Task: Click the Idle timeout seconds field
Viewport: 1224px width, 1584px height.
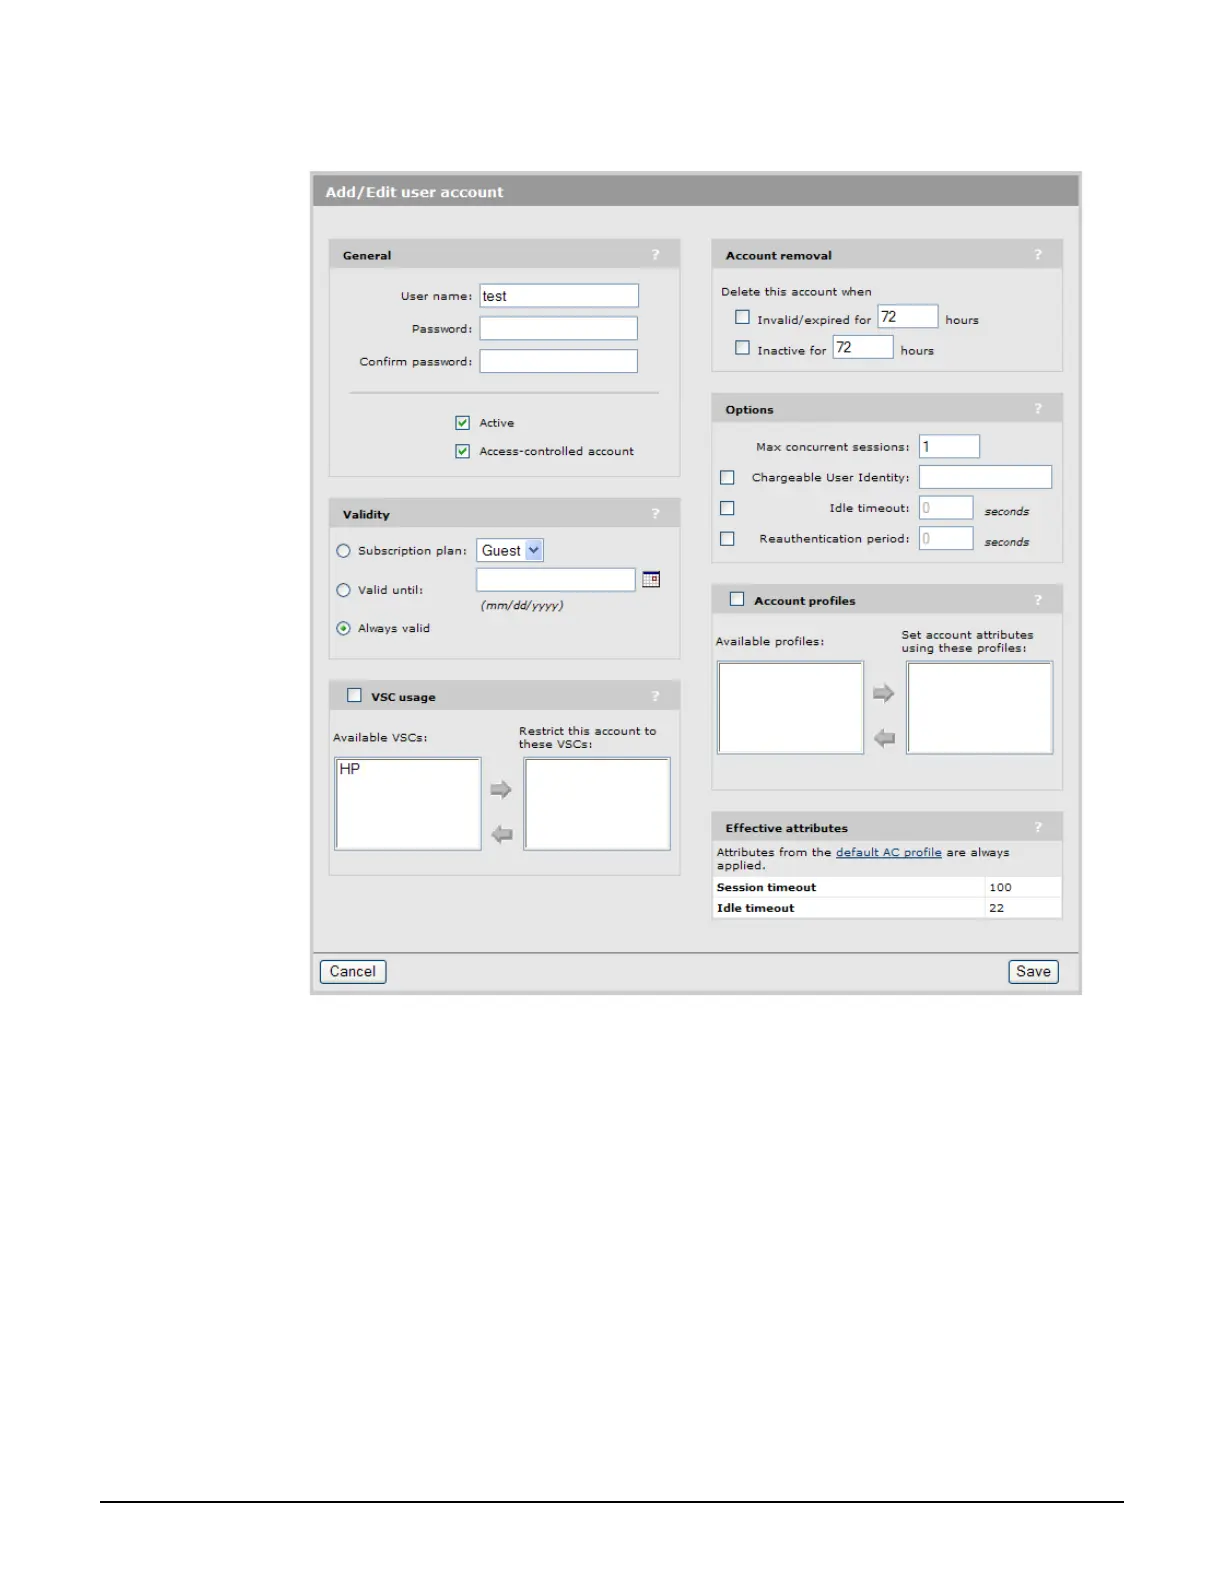Action: pyautogui.click(x=946, y=508)
